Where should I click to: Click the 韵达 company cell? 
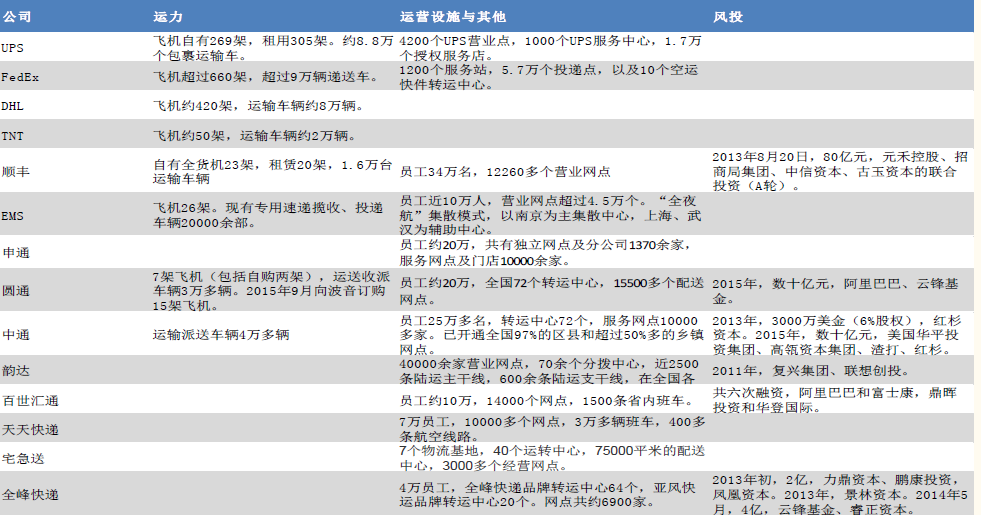(16, 370)
